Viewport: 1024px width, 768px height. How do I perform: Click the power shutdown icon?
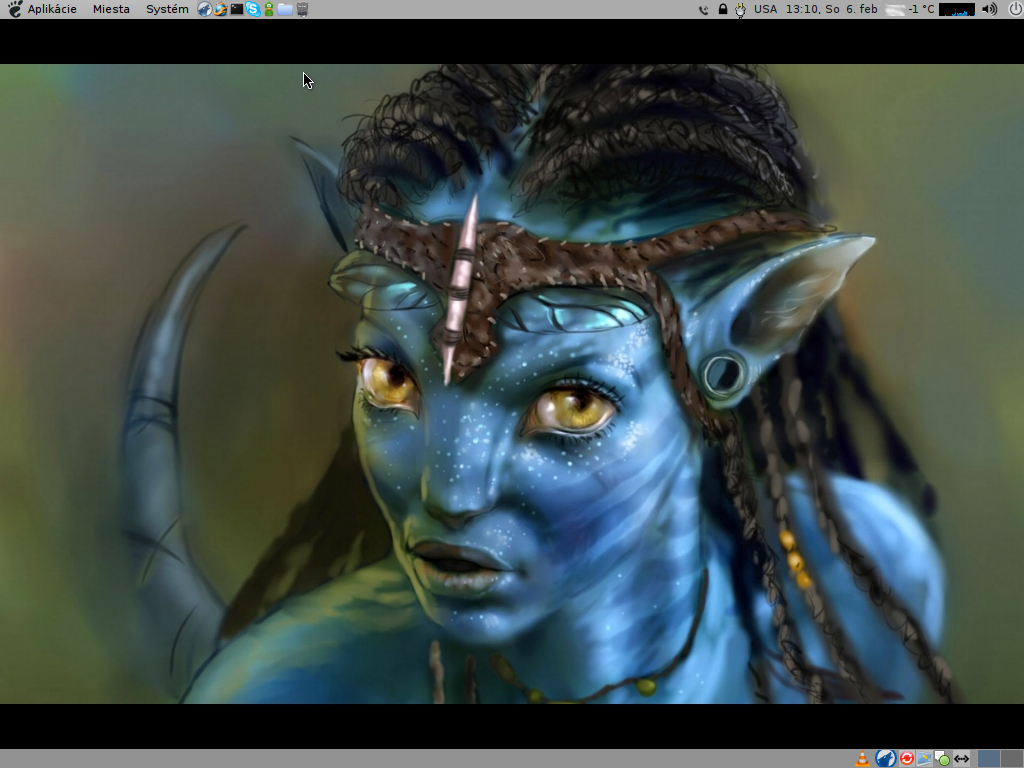click(1014, 9)
